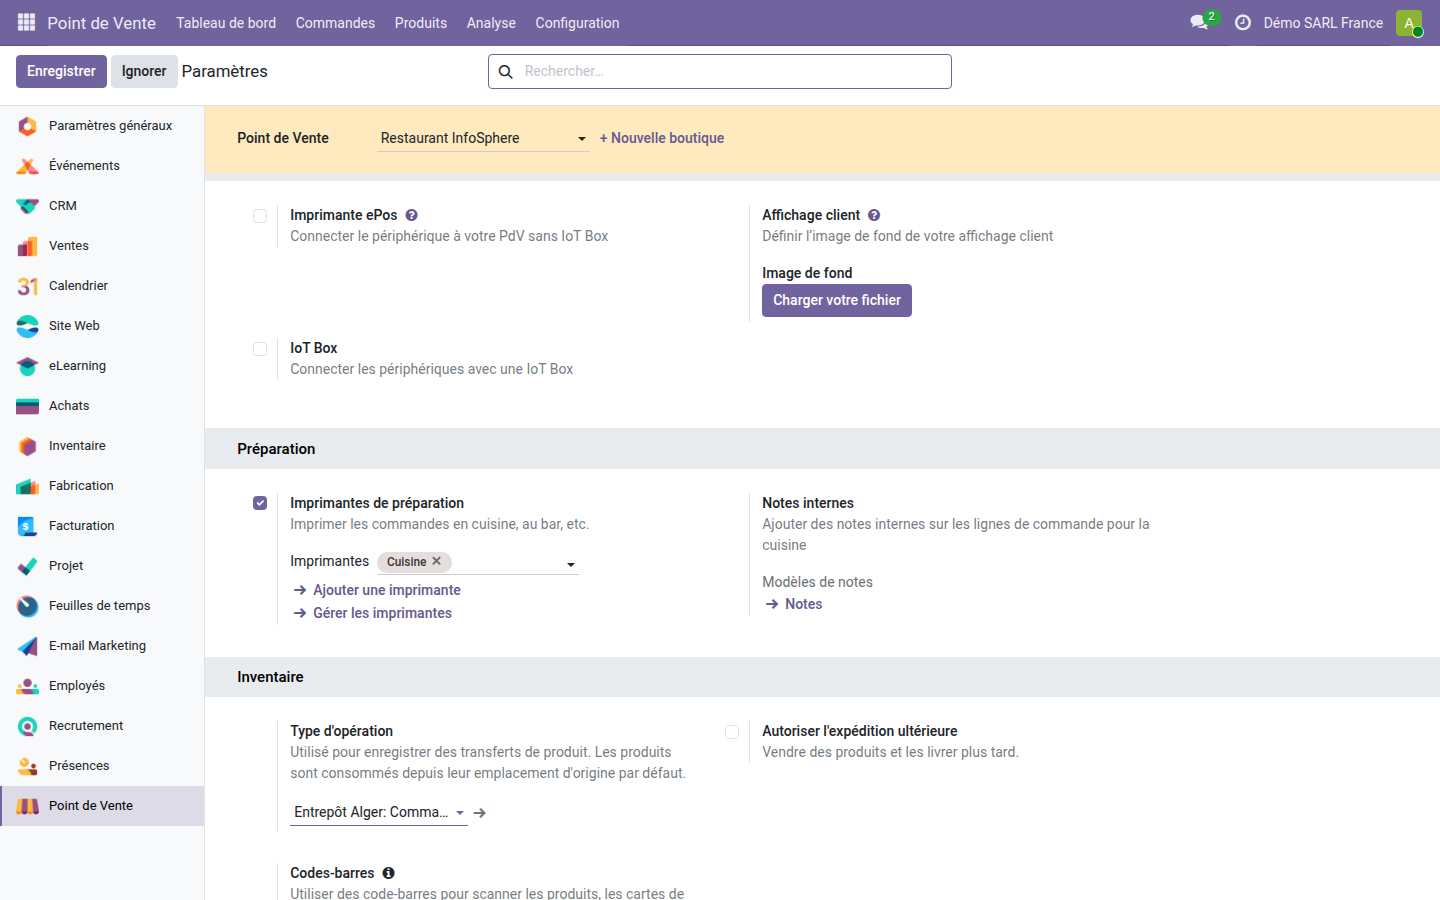1440x900 pixels.
Task: Open the Commandes menu
Action: coord(335,23)
